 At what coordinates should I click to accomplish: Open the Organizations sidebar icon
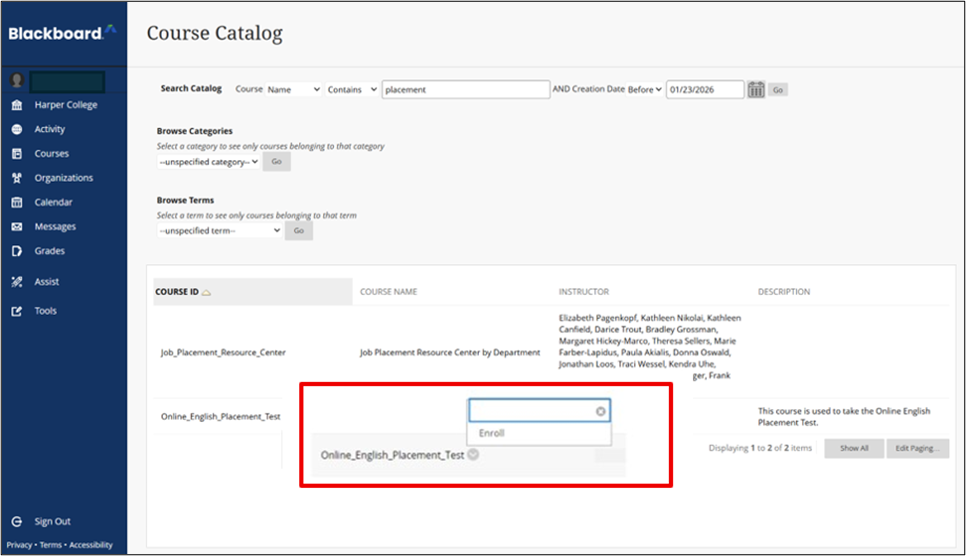coord(16,178)
